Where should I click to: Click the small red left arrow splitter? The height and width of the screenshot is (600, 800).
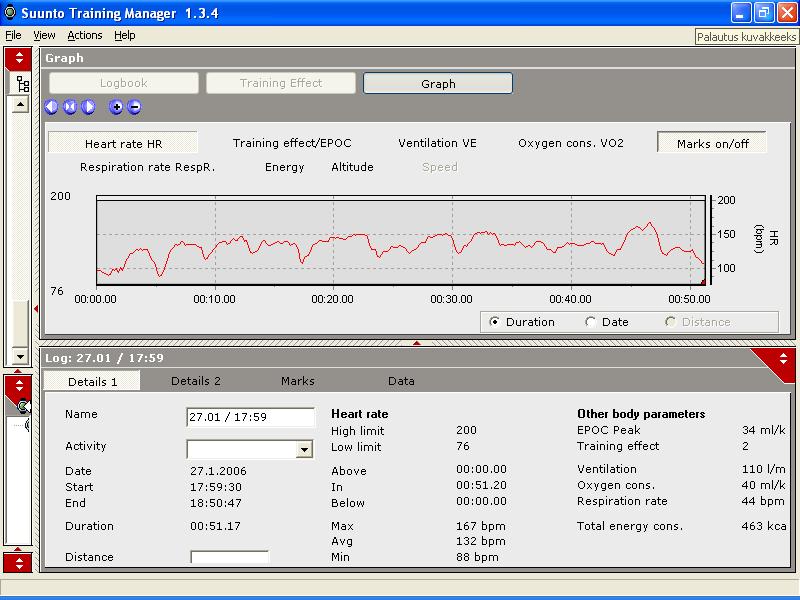coord(36,308)
